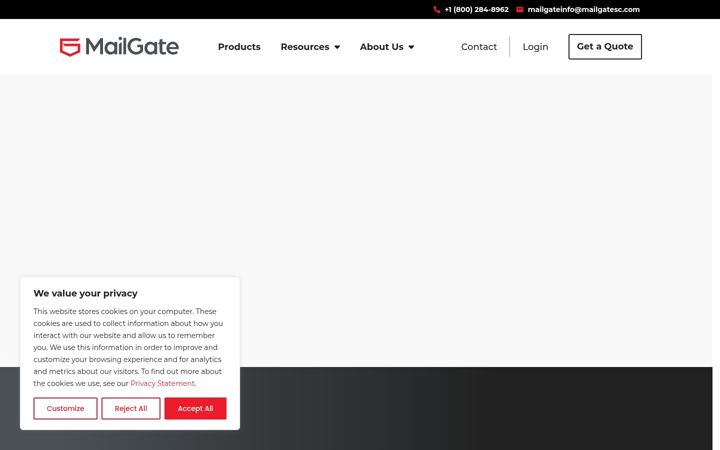
Task: Expand the About Us dropdown arrow
Action: coord(411,47)
